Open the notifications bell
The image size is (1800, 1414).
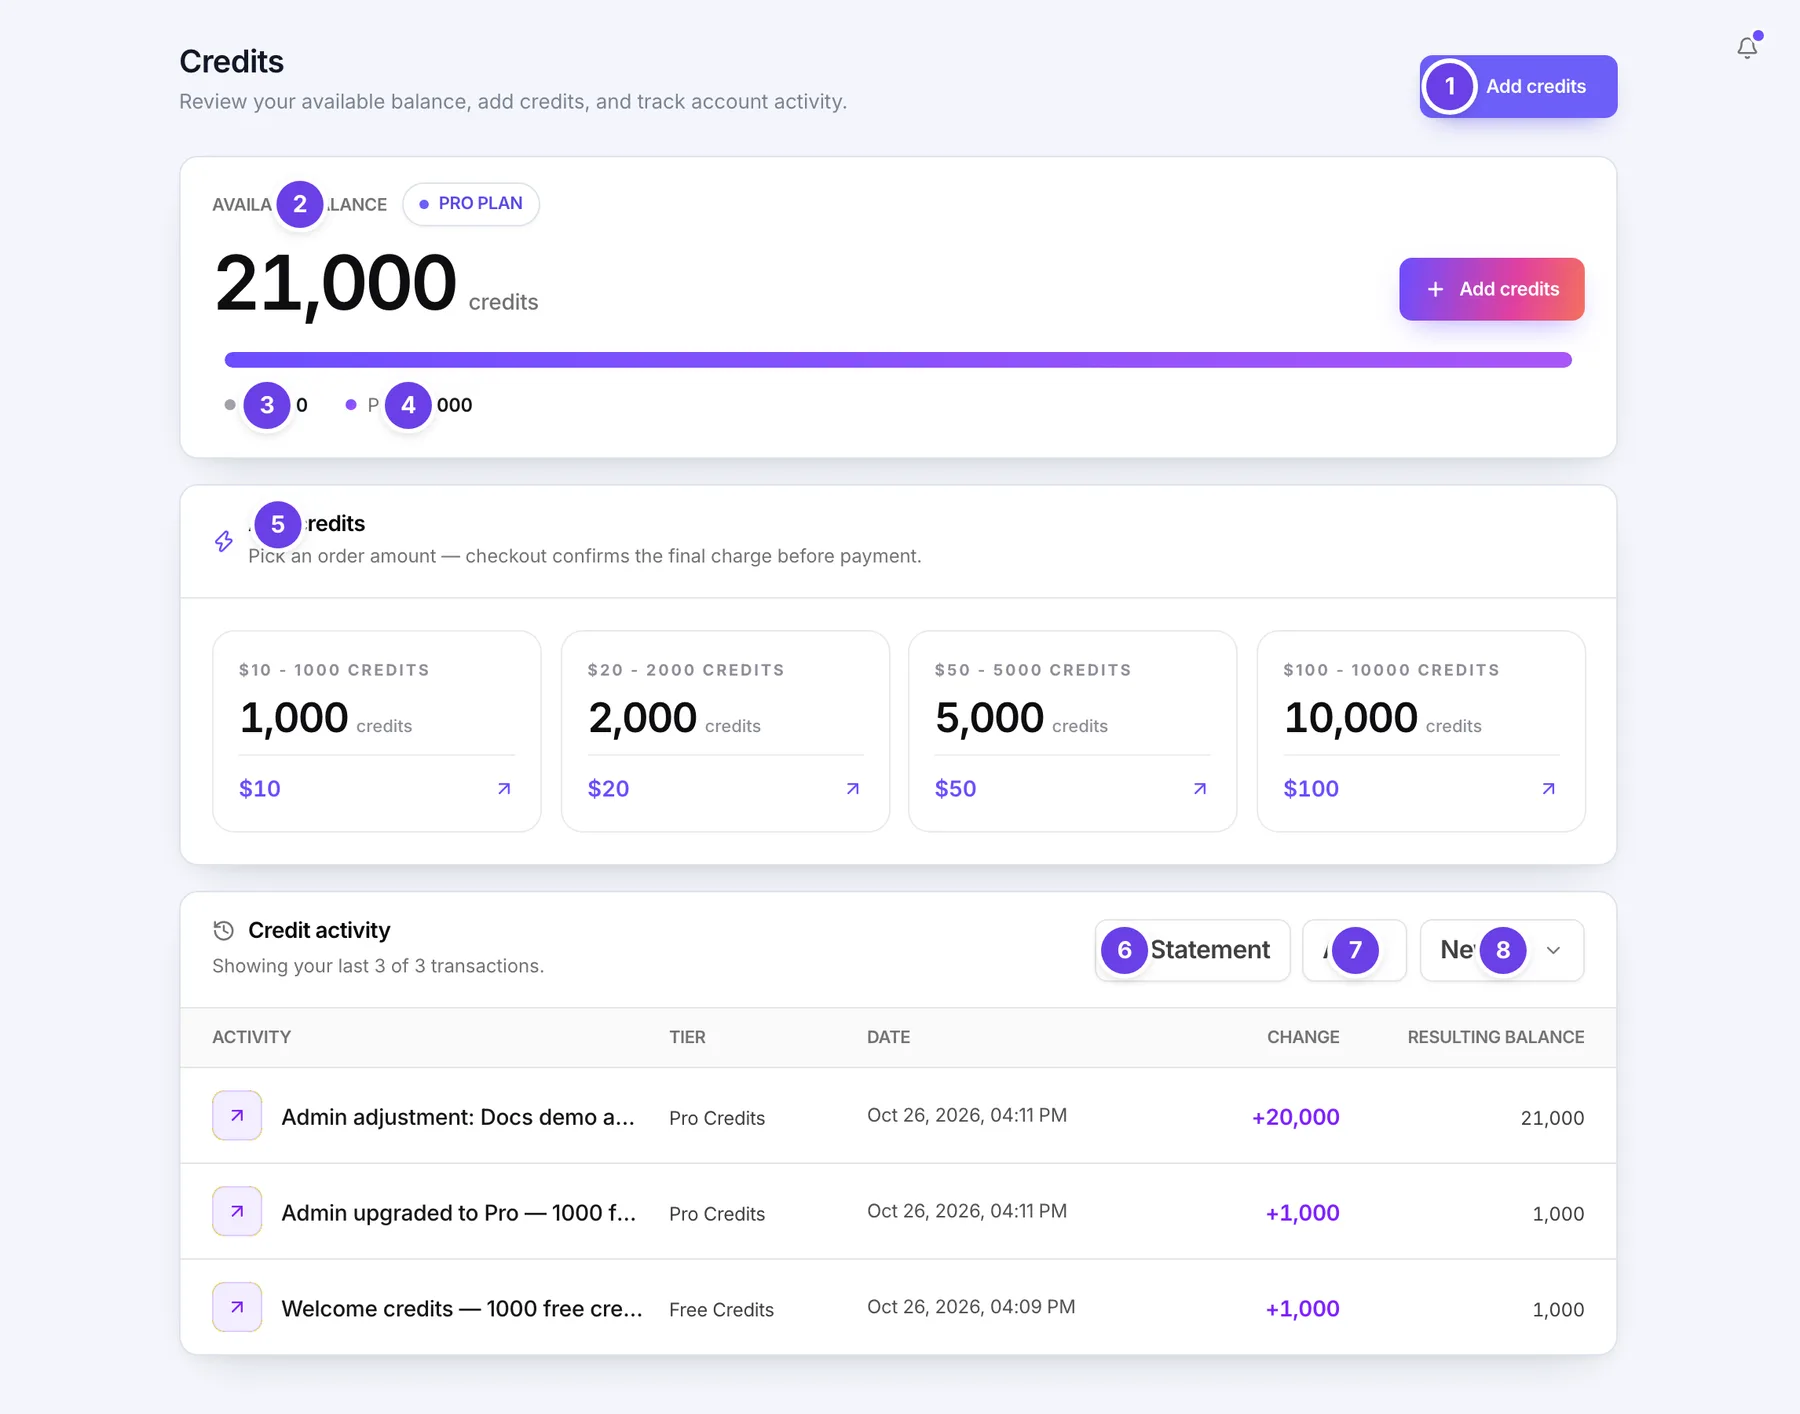pyautogui.click(x=1747, y=47)
